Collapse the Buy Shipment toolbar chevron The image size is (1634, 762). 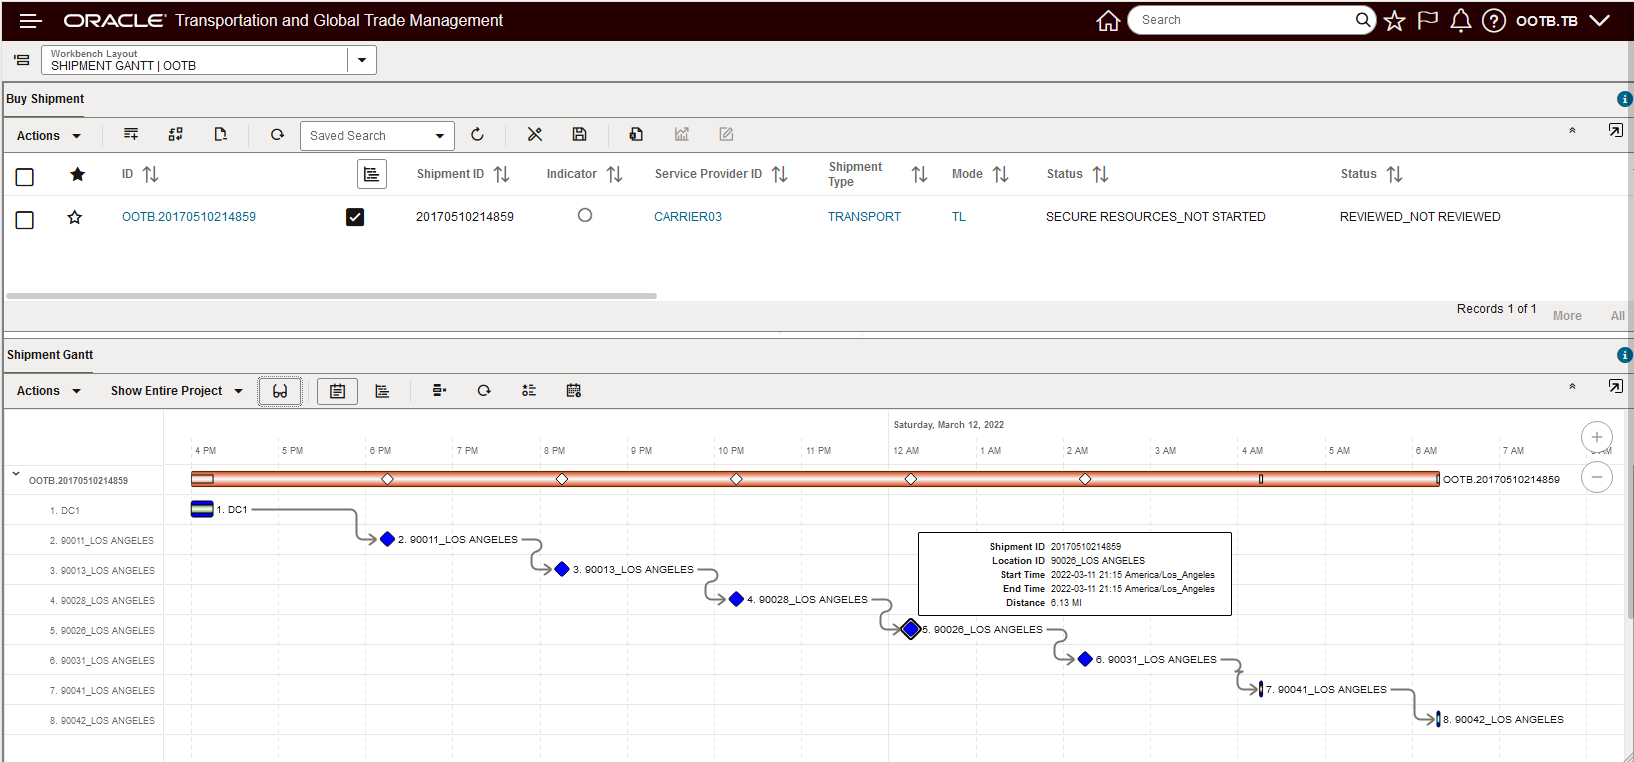pos(1572,131)
